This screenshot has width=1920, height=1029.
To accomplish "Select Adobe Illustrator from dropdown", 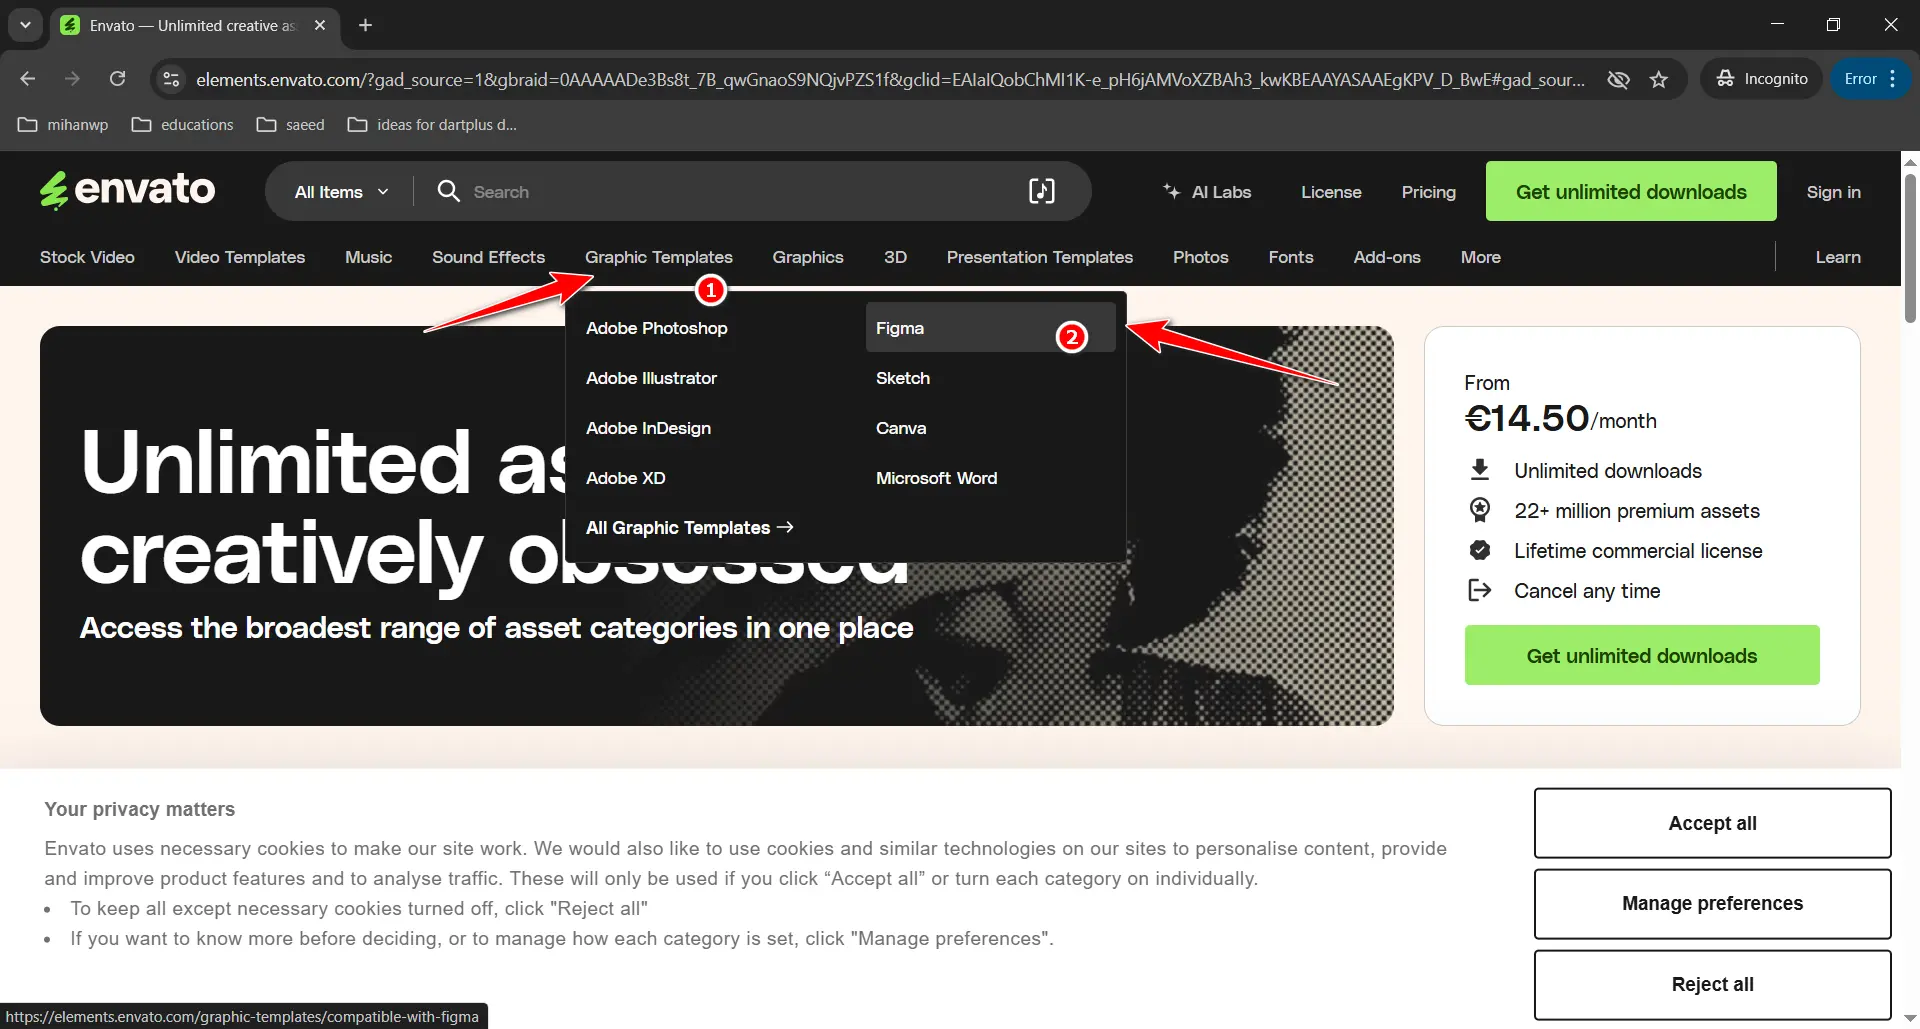I will (x=651, y=378).
